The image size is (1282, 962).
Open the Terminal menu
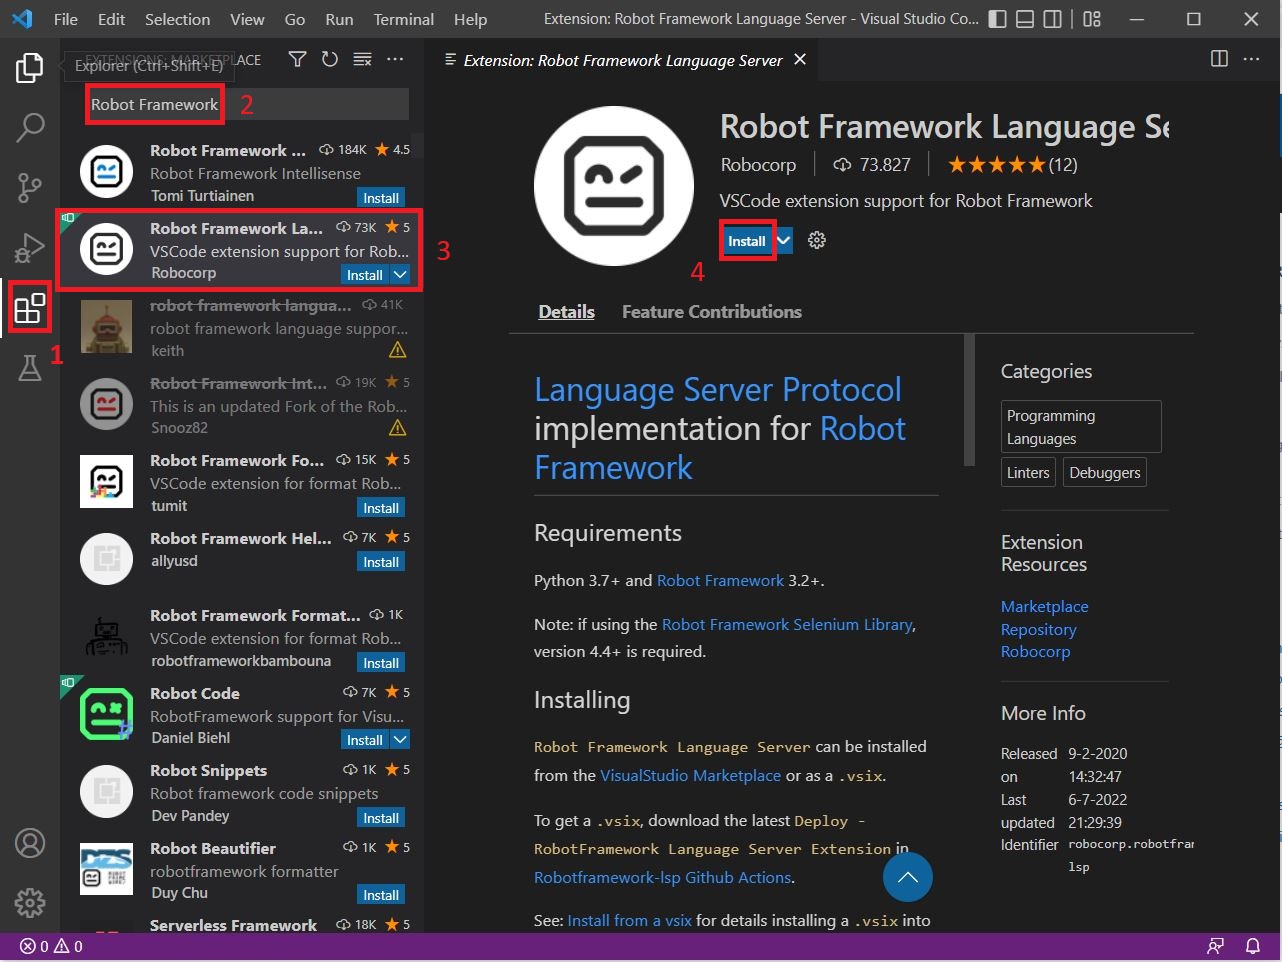point(404,19)
